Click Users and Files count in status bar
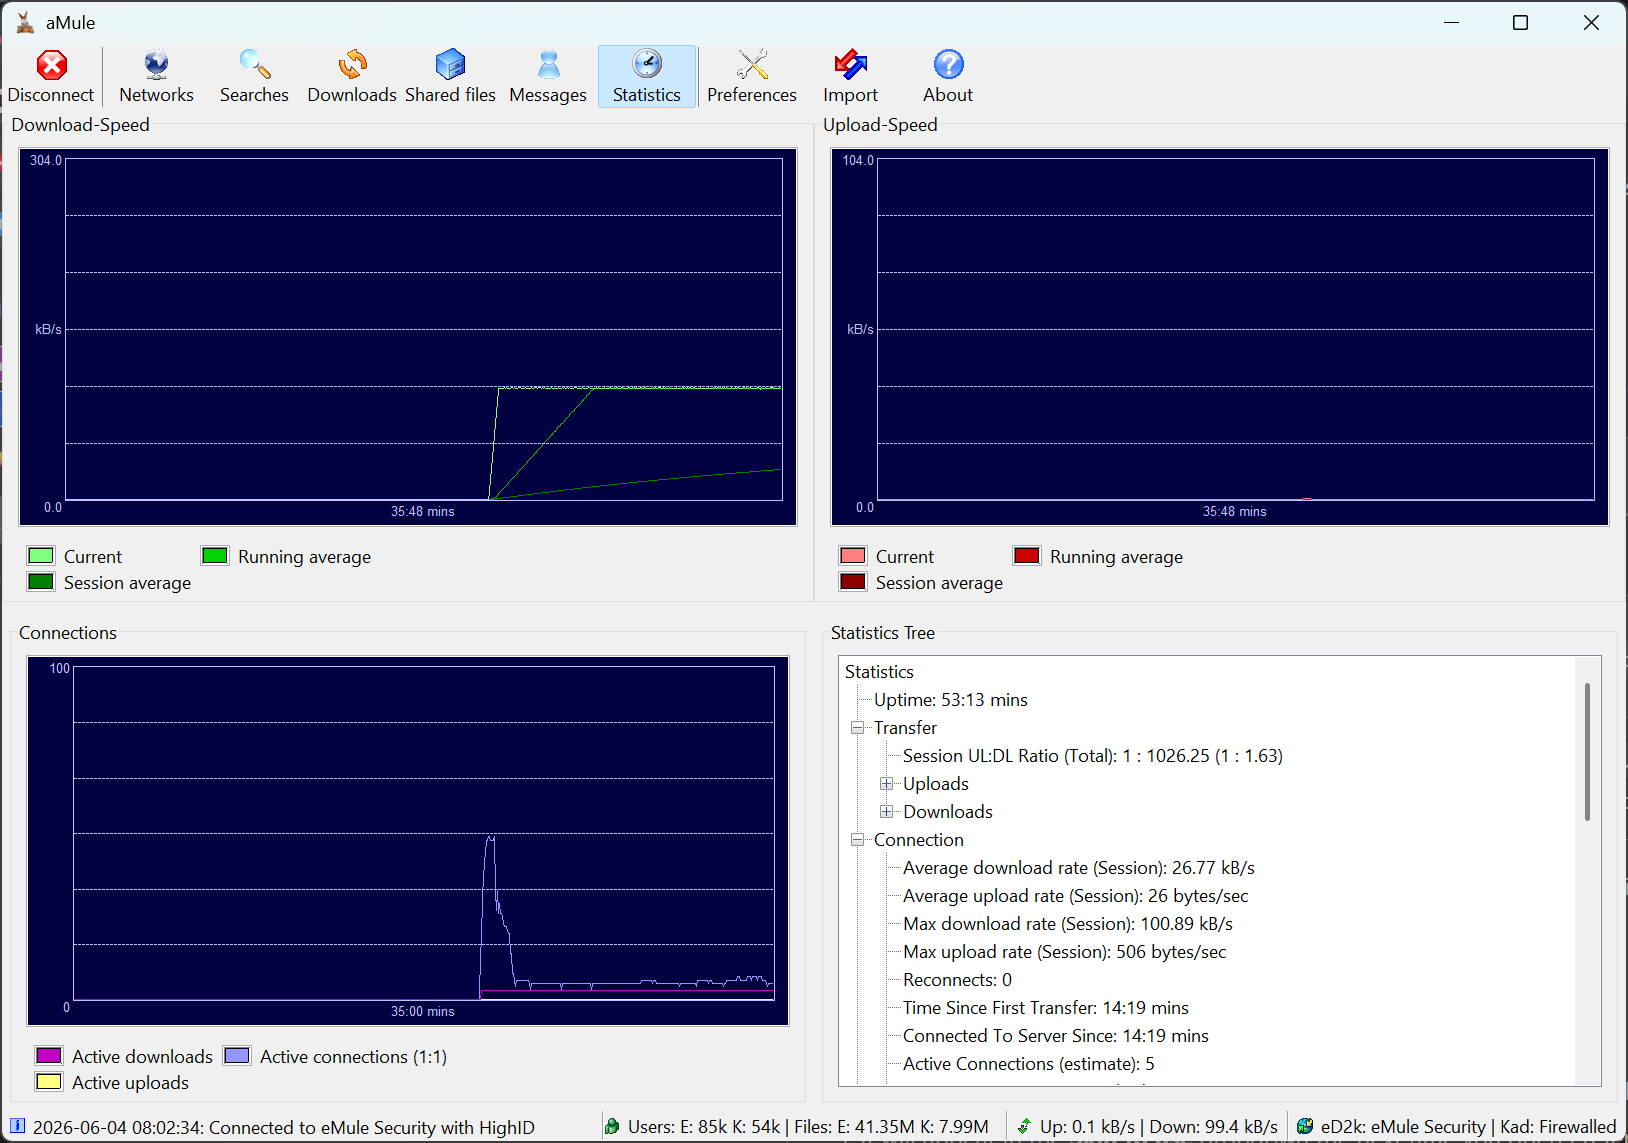Image resolution: width=1628 pixels, height=1143 pixels. click(808, 1127)
